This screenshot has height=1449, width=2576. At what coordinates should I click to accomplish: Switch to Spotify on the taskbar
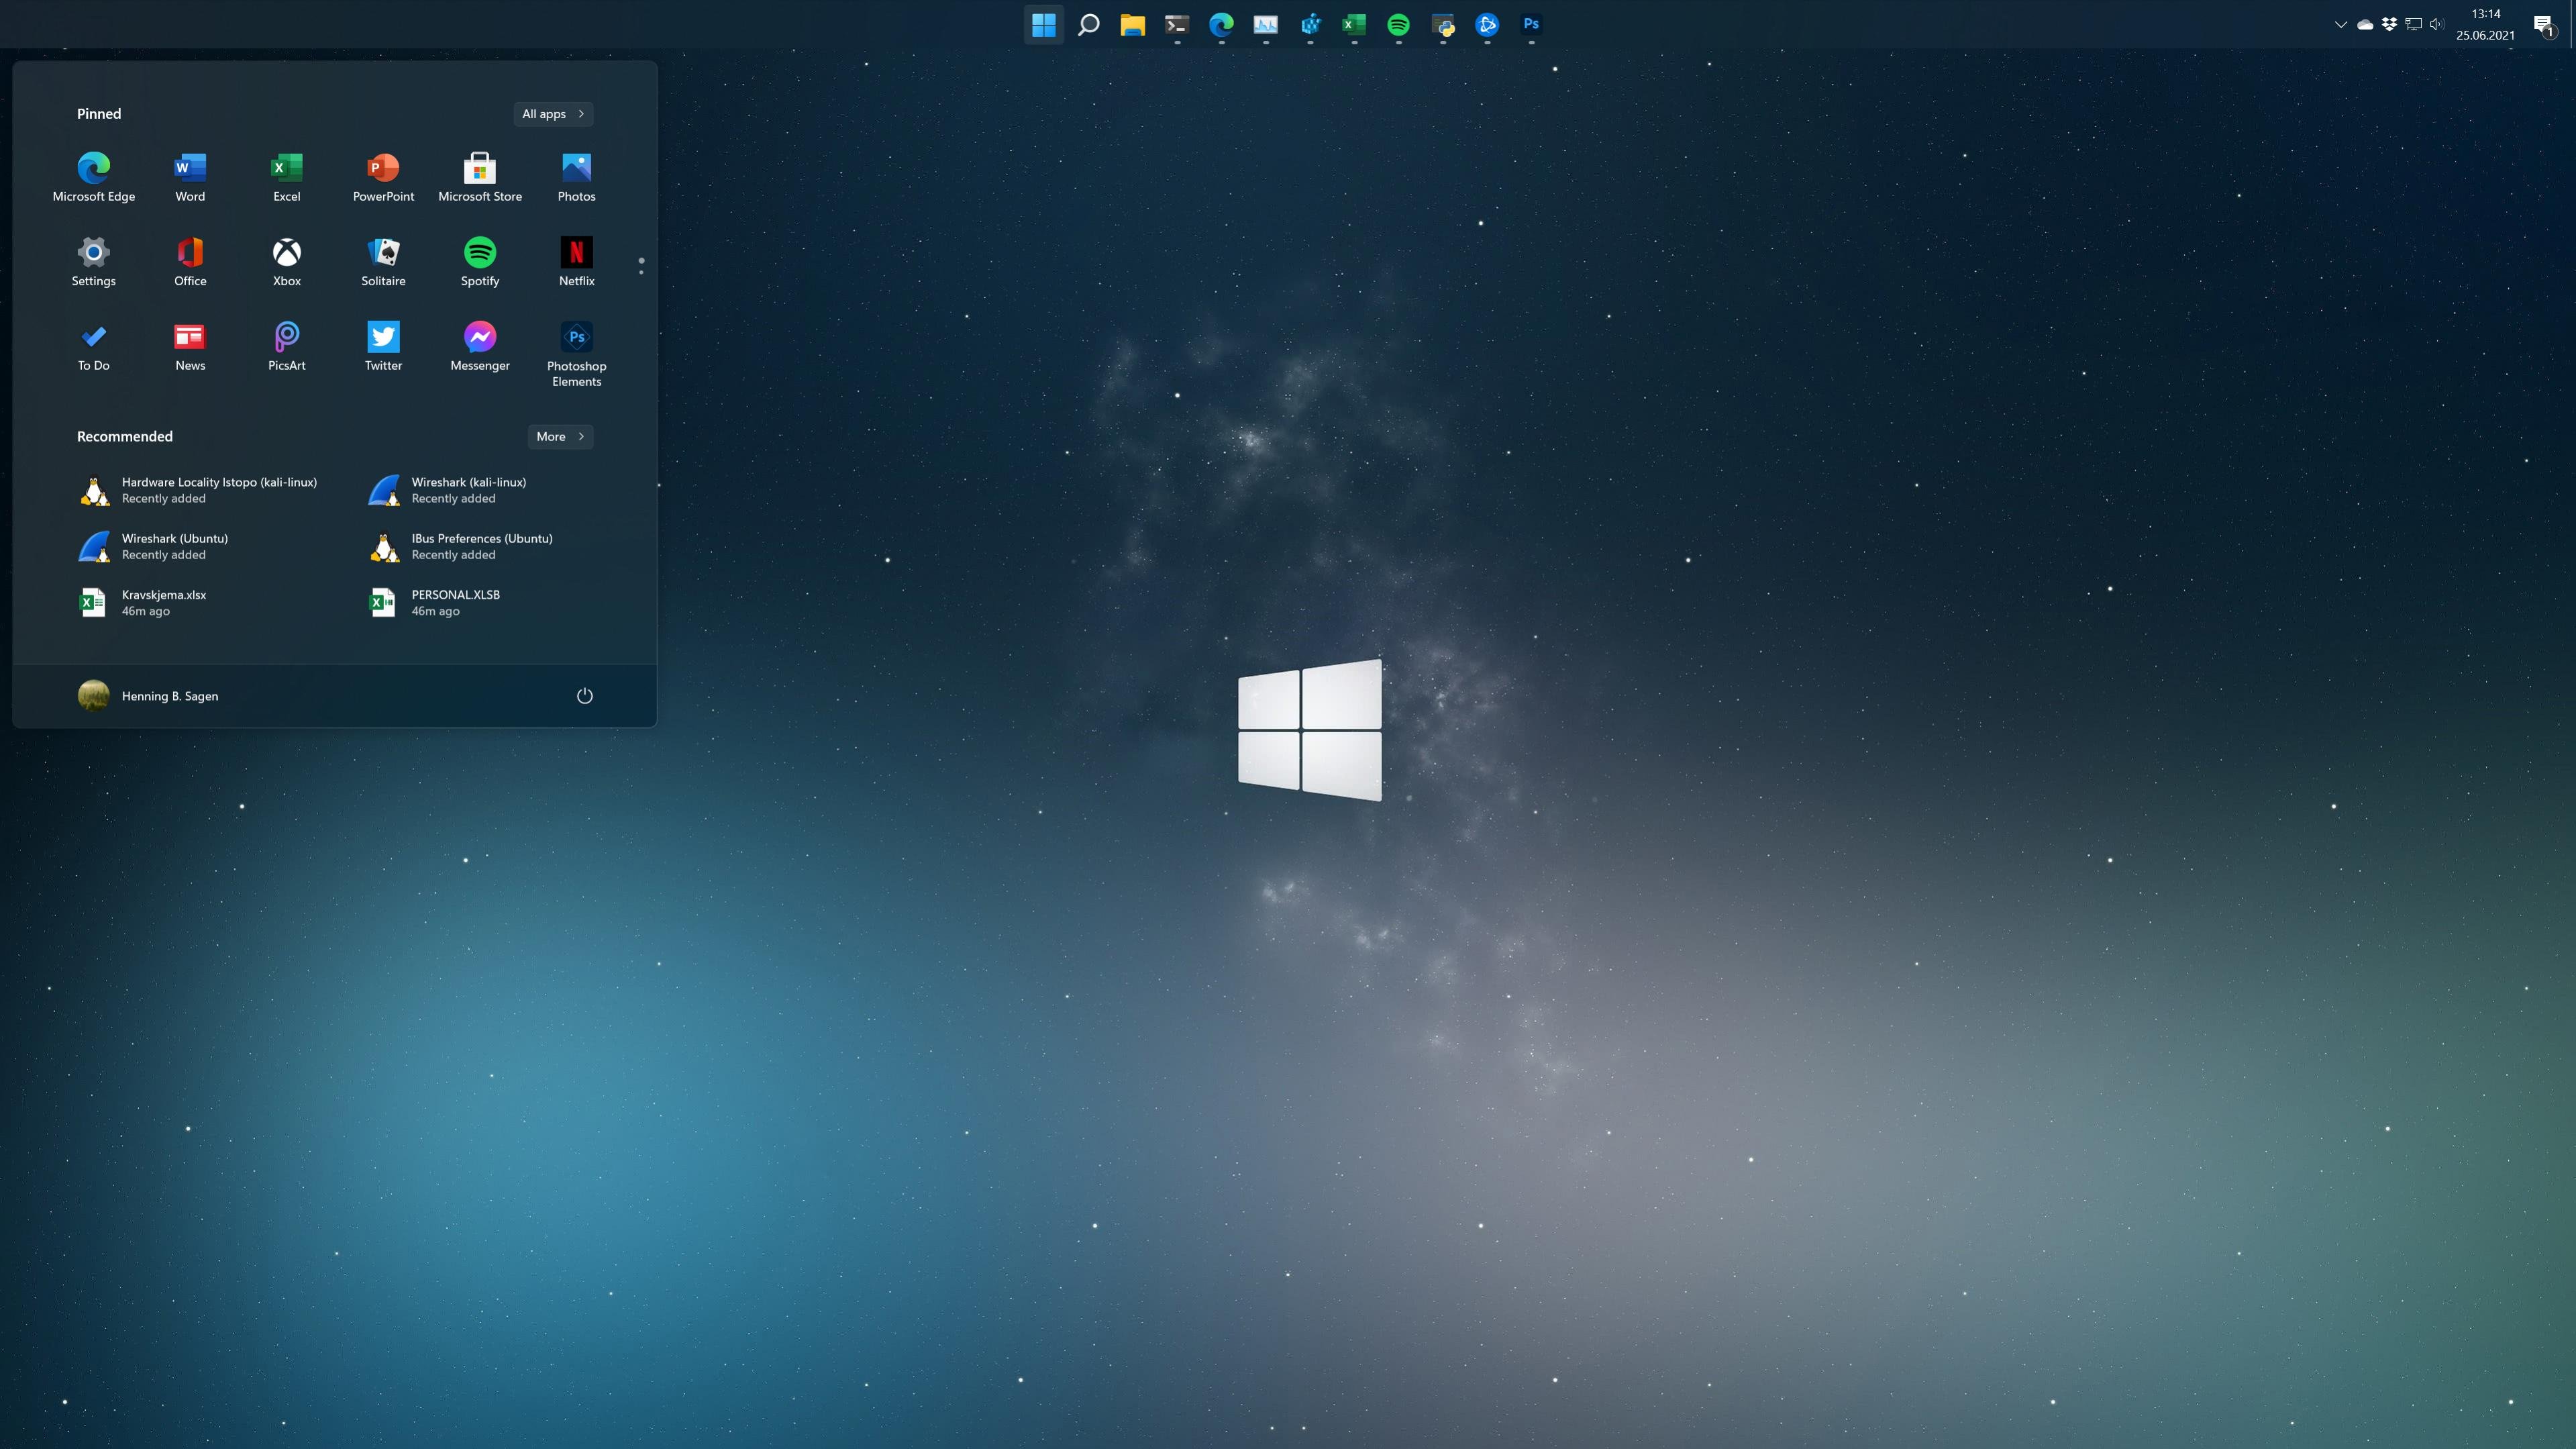click(1398, 24)
